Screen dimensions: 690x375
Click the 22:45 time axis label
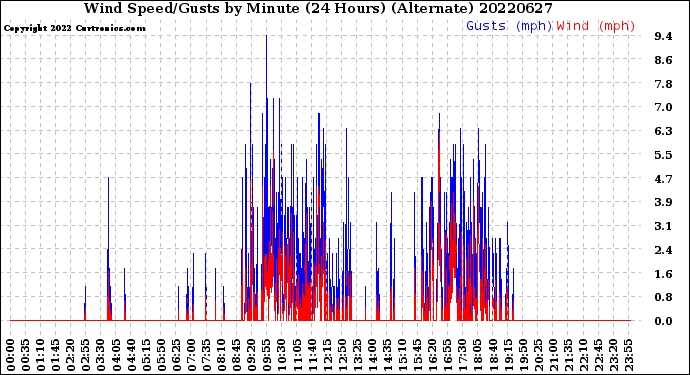tap(598, 355)
